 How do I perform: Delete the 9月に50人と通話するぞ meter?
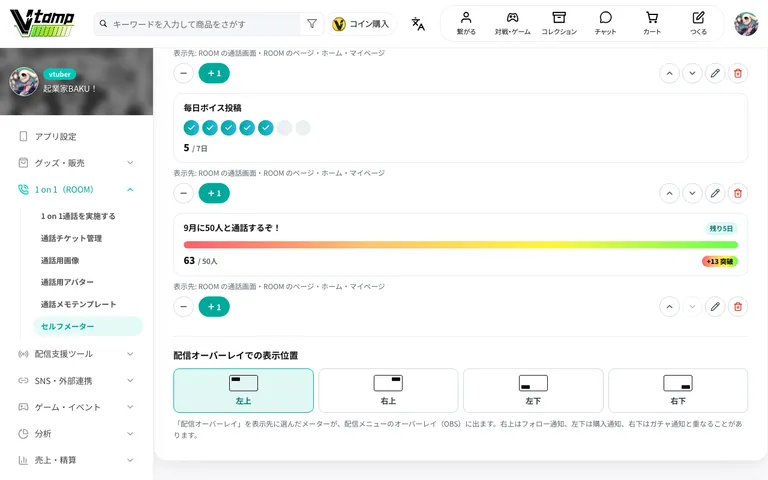point(738,307)
